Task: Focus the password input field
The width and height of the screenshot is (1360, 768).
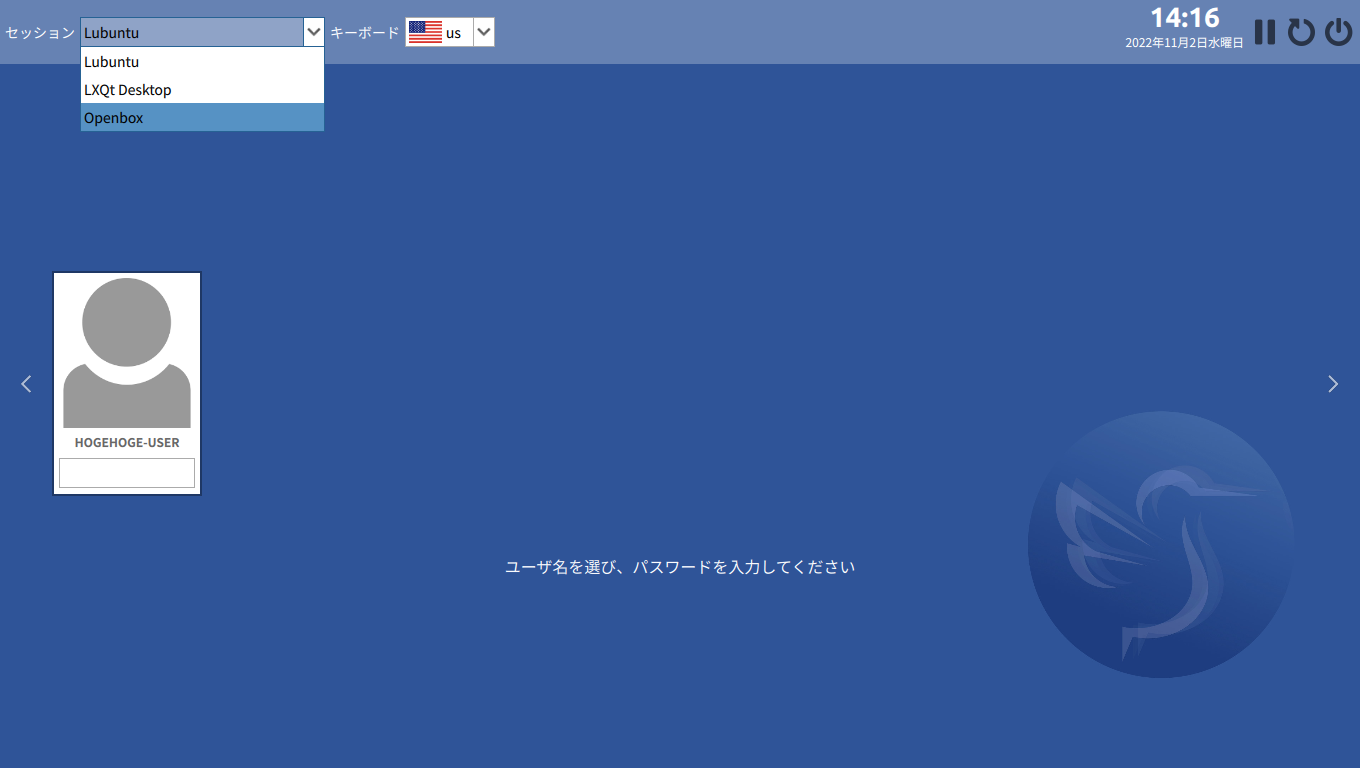Action: 127,473
